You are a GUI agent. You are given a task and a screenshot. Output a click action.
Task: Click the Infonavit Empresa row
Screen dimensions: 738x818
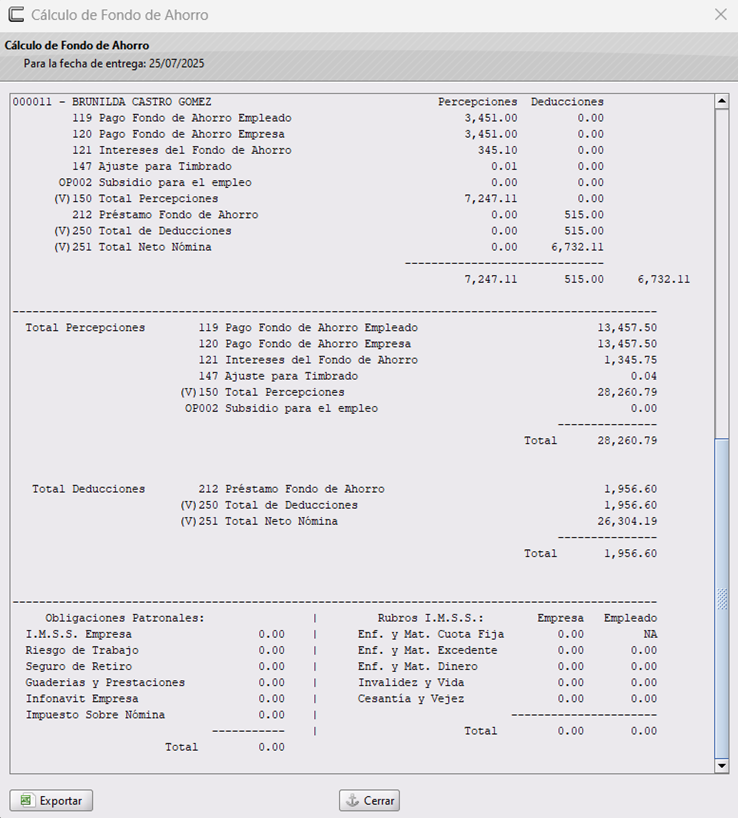coord(155,699)
